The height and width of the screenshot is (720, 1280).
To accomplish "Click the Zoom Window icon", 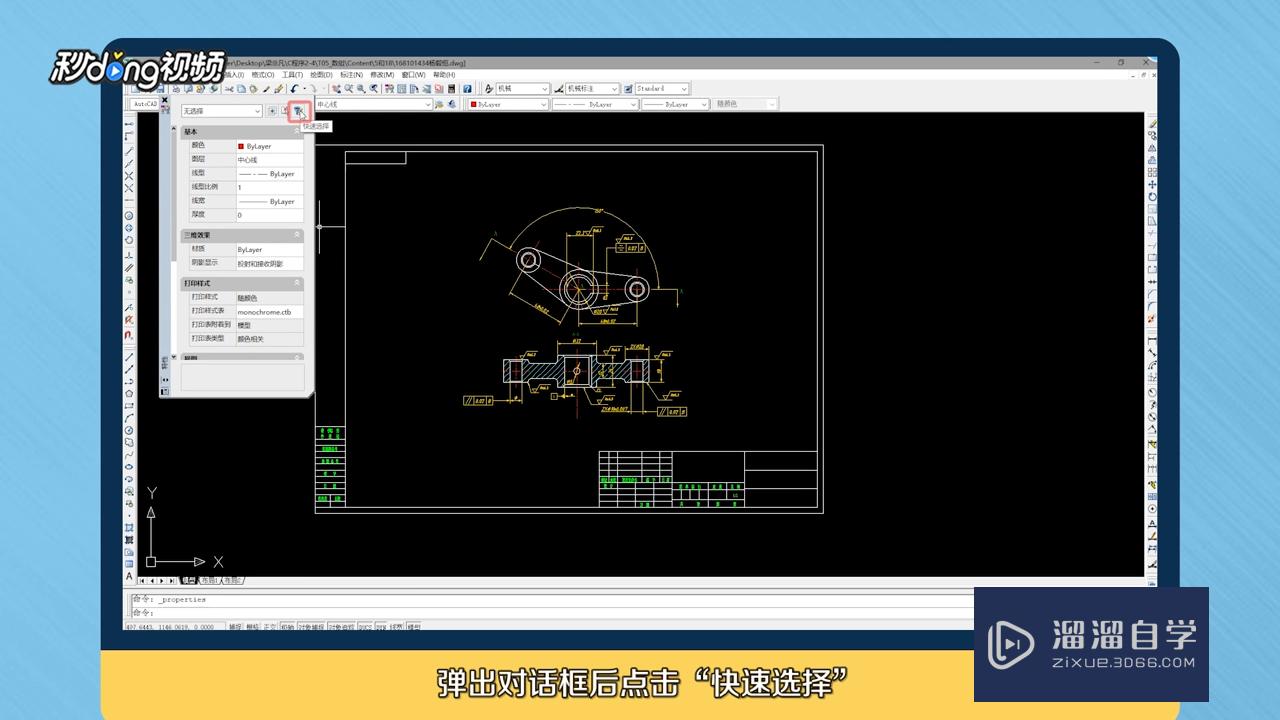I will click(360, 89).
